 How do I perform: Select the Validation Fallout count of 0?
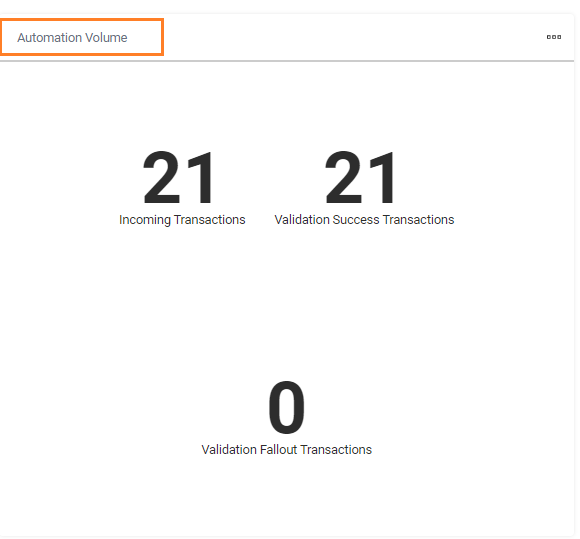point(287,407)
